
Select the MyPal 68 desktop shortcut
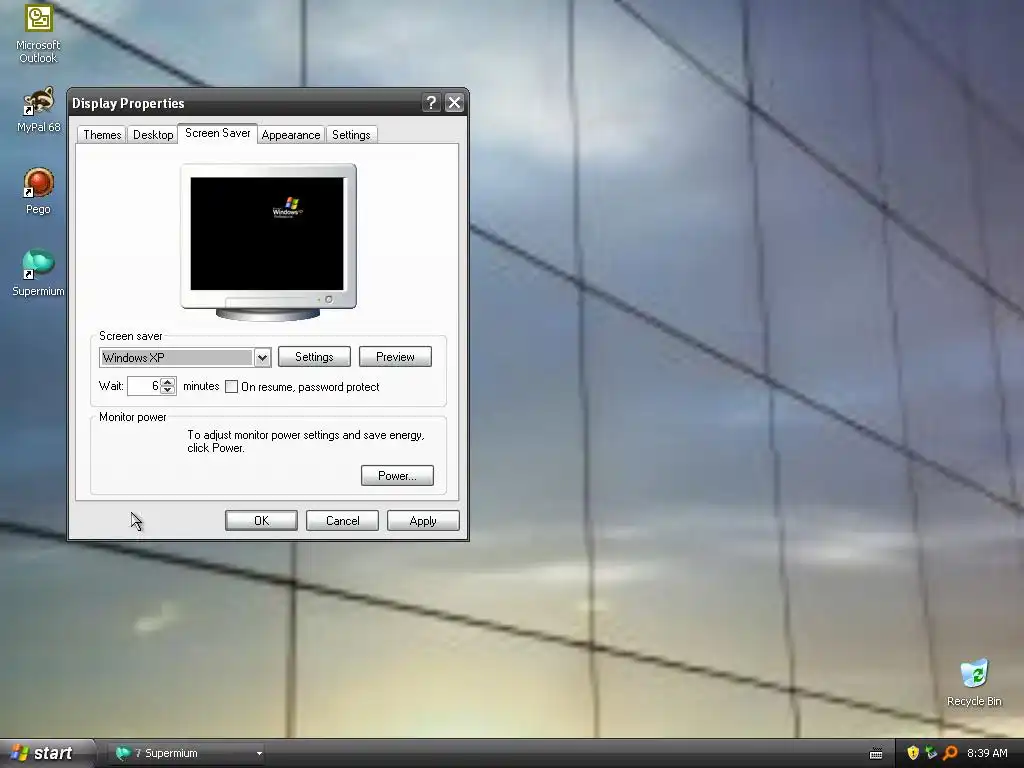point(38,110)
